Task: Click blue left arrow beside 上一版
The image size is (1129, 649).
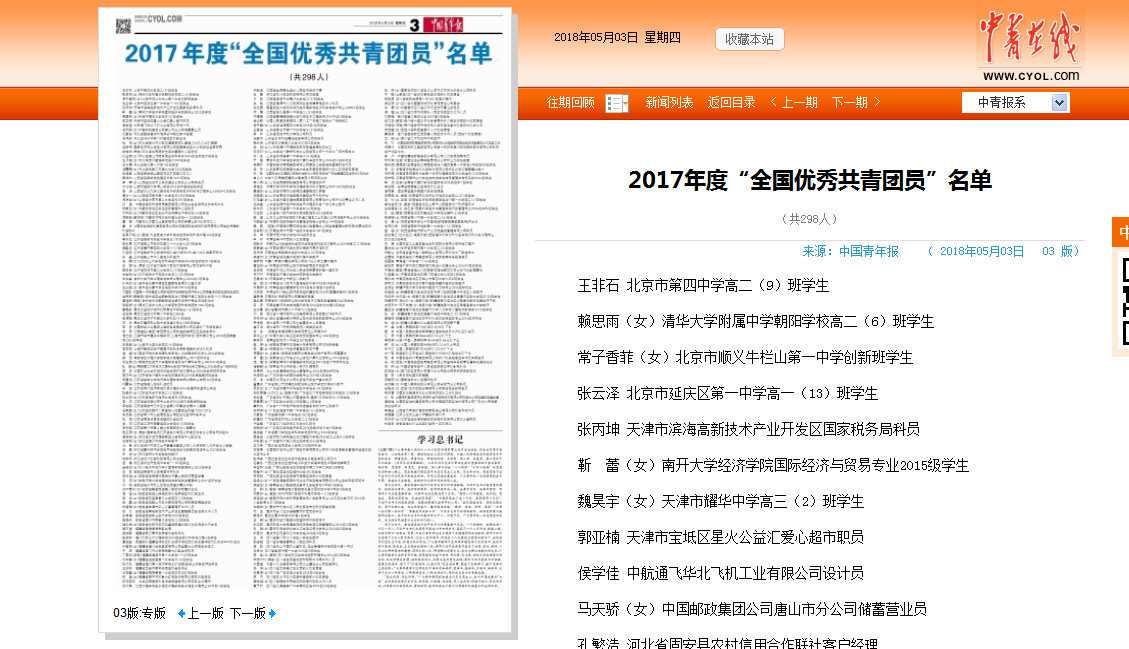Action: [x=181, y=613]
